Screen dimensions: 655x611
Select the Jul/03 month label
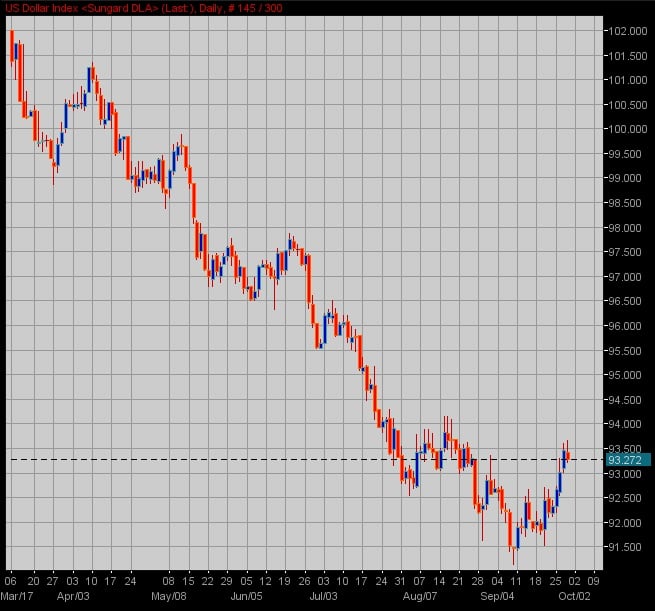pos(324,596)
